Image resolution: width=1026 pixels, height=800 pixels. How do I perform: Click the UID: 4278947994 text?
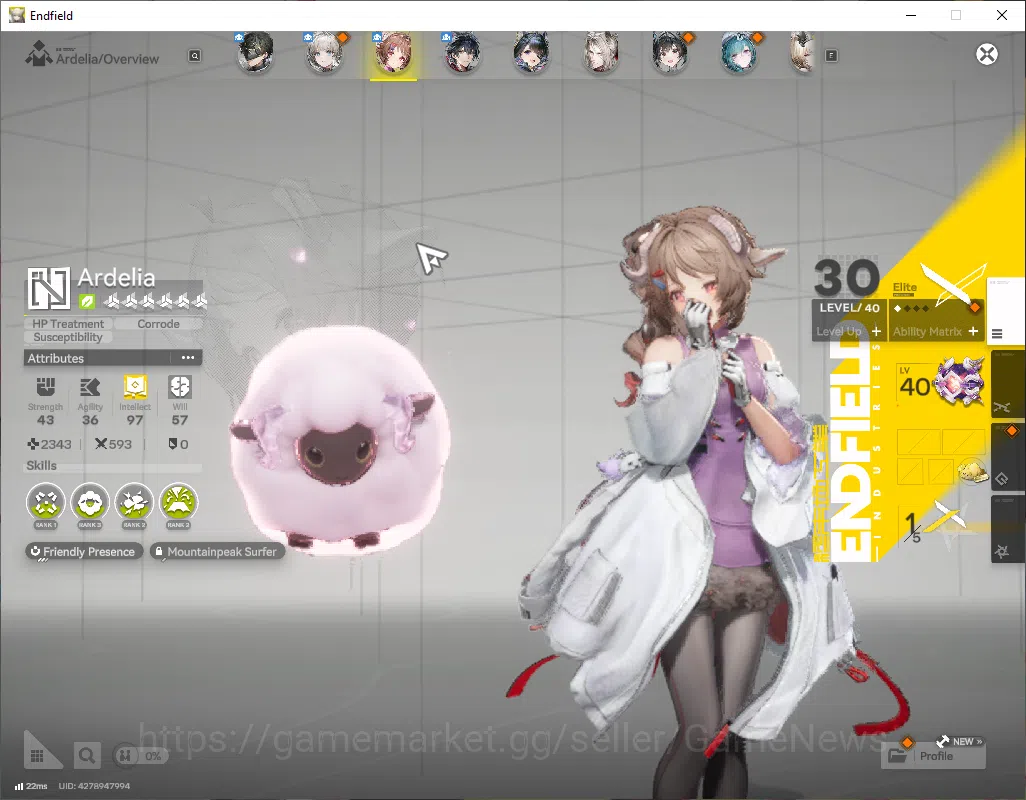point(94,786)
